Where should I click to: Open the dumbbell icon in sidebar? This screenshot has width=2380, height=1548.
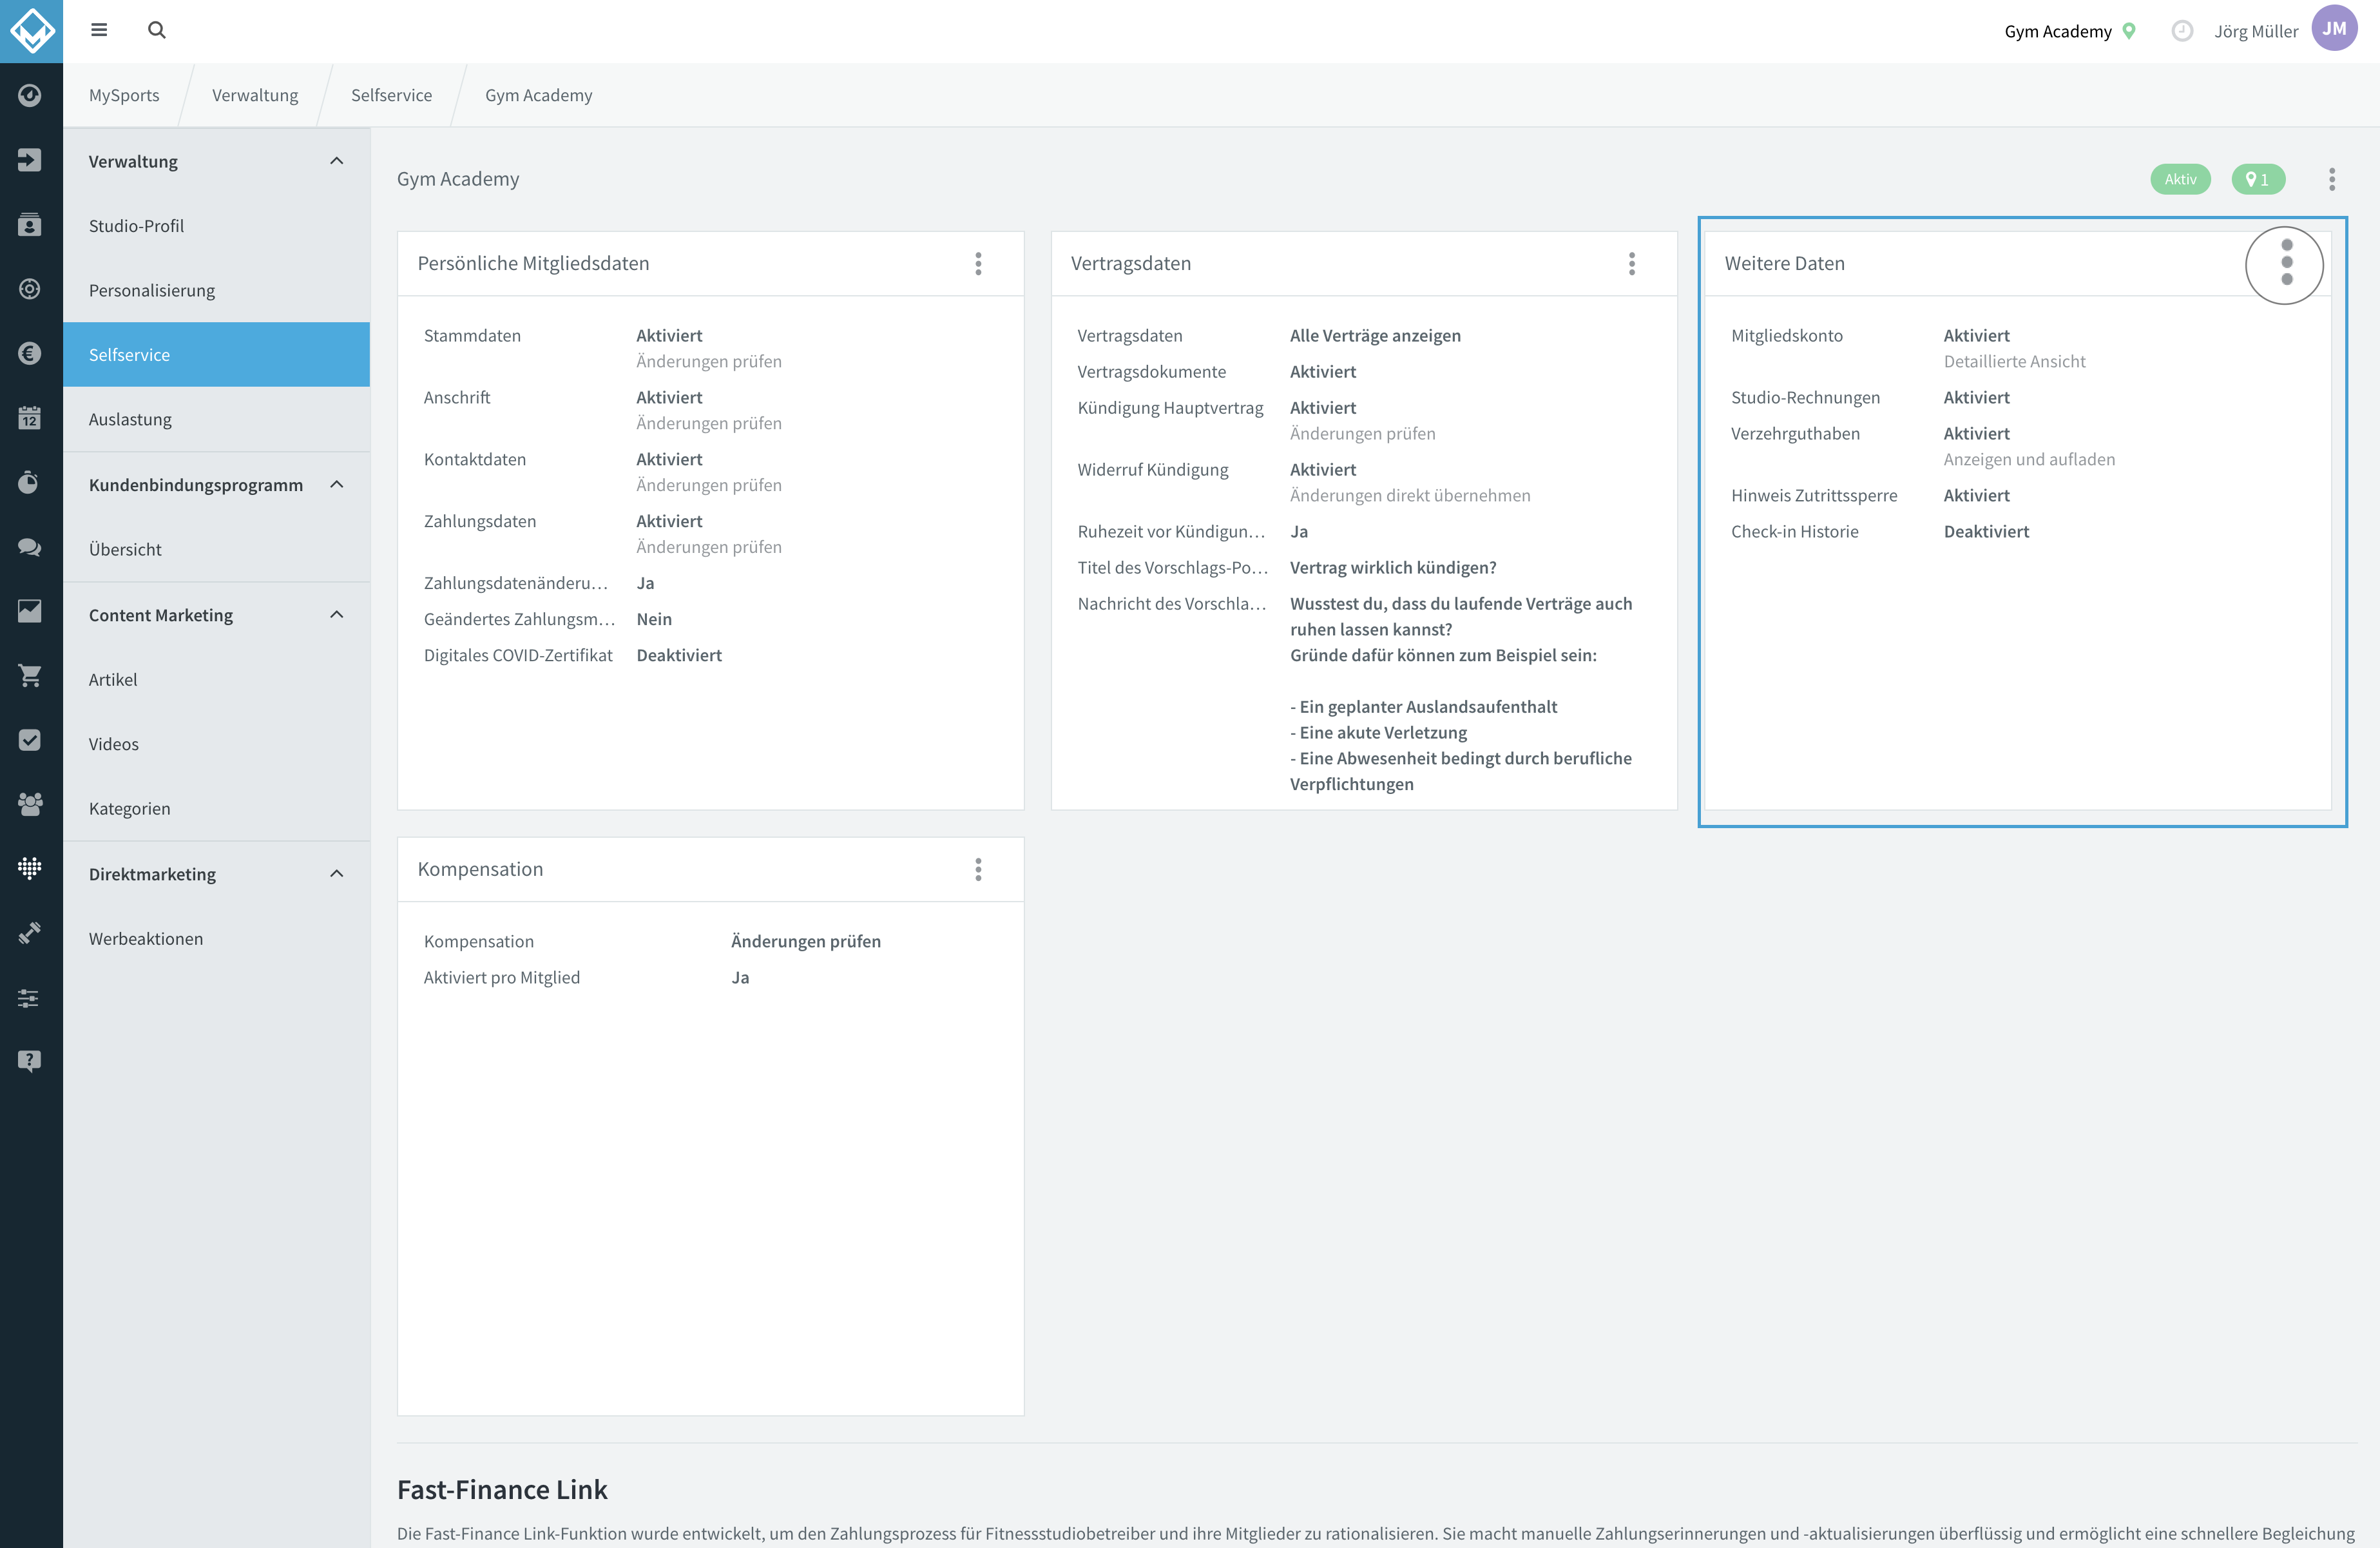tap(30, 933)
